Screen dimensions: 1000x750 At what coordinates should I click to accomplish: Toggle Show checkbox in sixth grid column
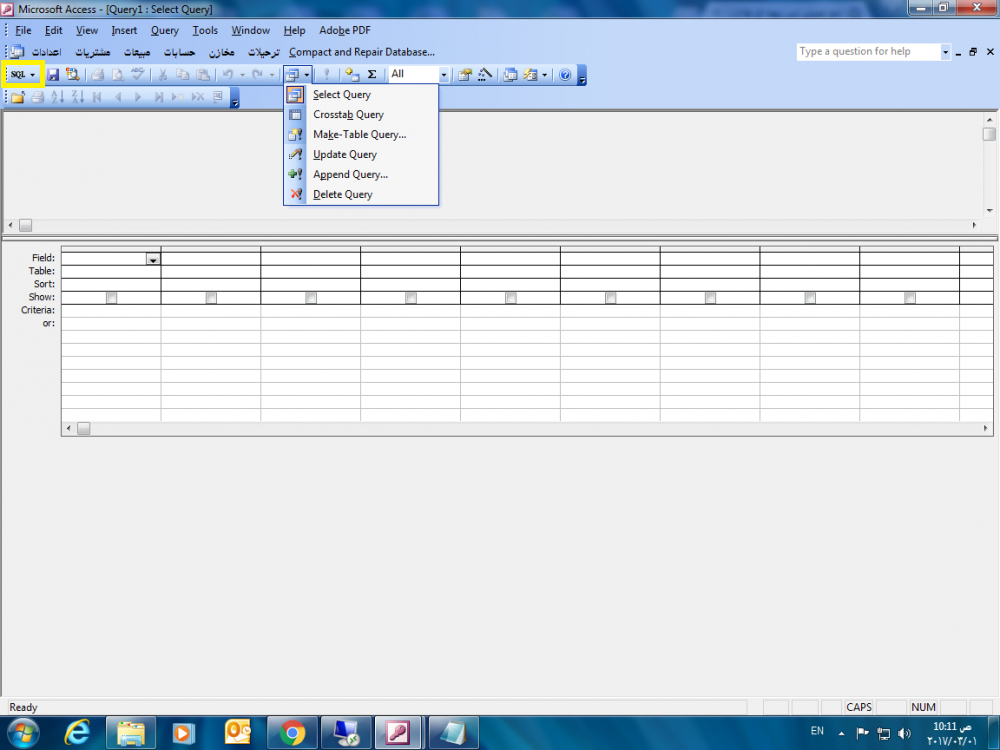(610, 298)
